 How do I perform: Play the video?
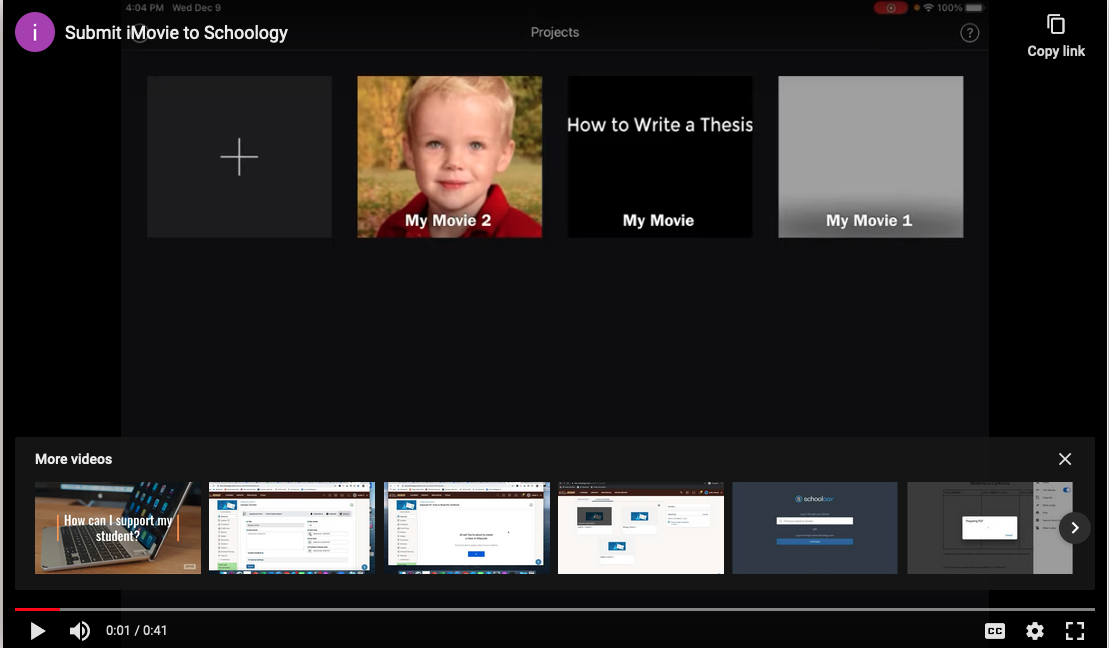37,631
